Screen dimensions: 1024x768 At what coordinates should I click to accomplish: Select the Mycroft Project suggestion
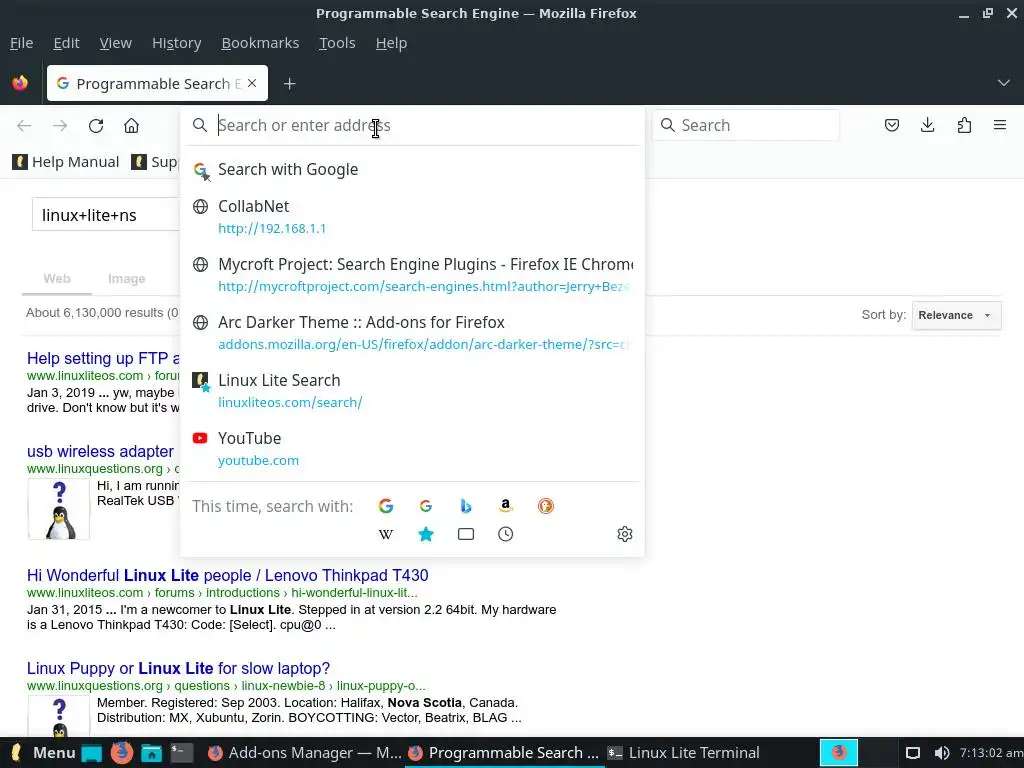click(x=412, y=275)
